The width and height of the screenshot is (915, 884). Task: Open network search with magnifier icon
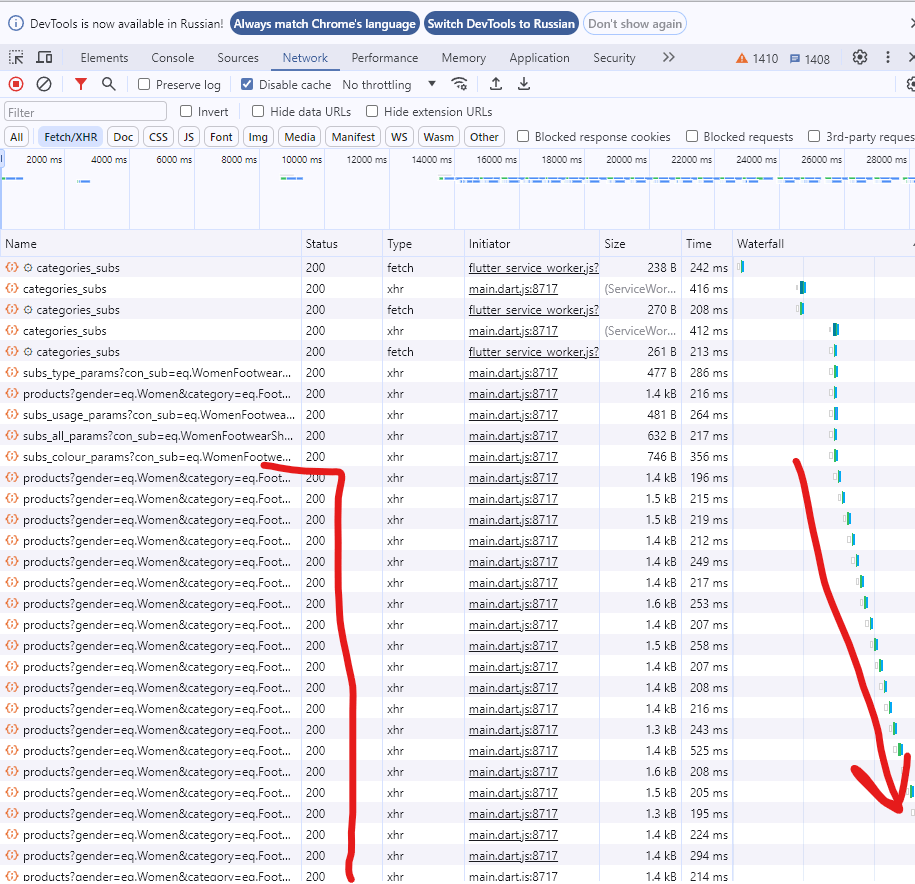click(x=108, y=85)
